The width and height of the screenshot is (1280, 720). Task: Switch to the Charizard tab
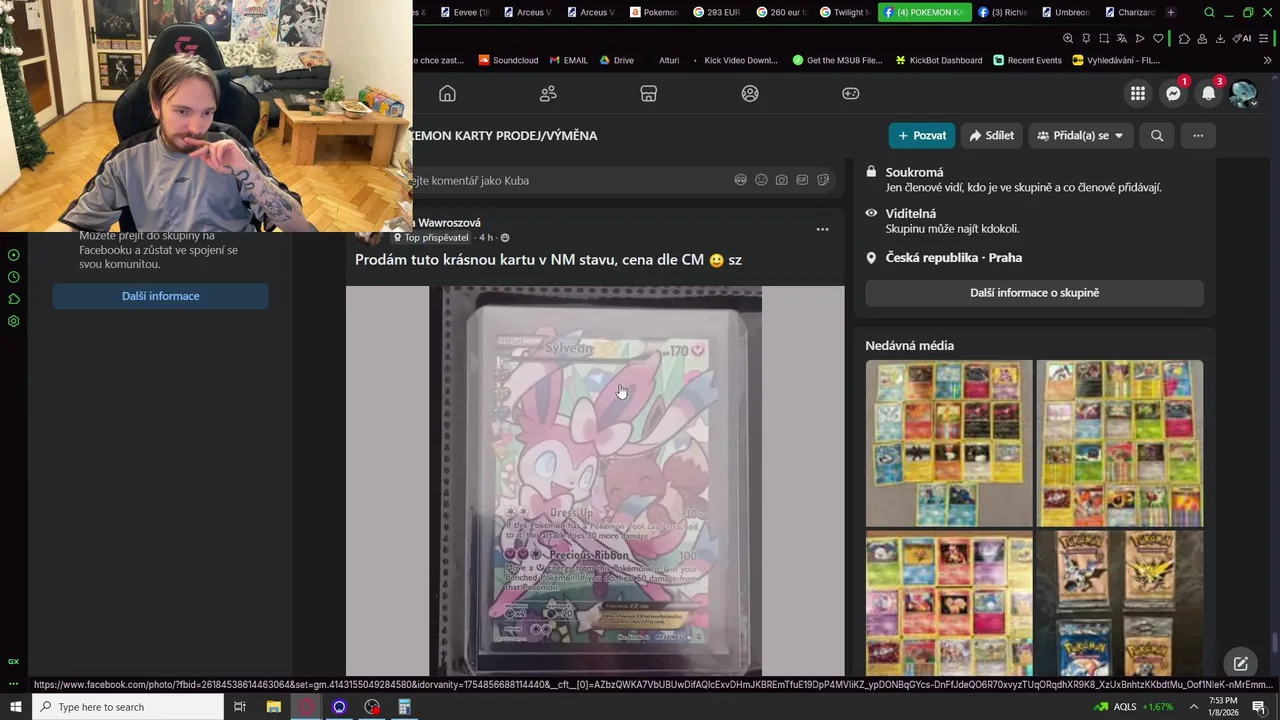[1129, 12]
